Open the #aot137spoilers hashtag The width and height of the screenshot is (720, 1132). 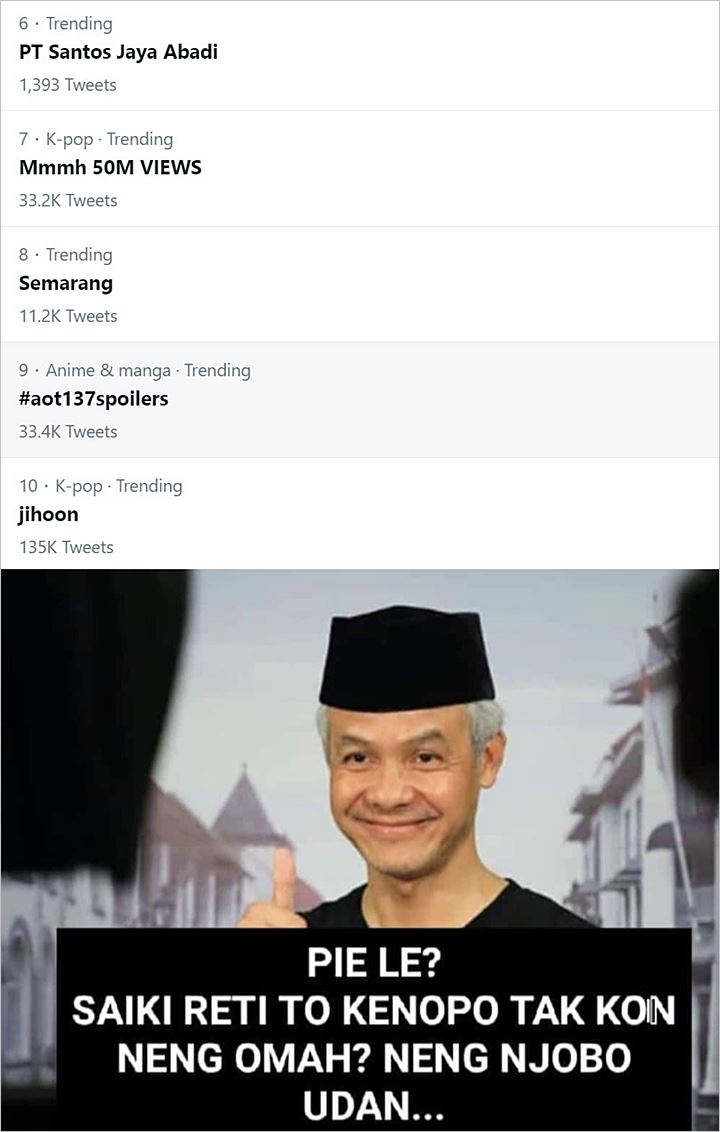pos(94,399)
